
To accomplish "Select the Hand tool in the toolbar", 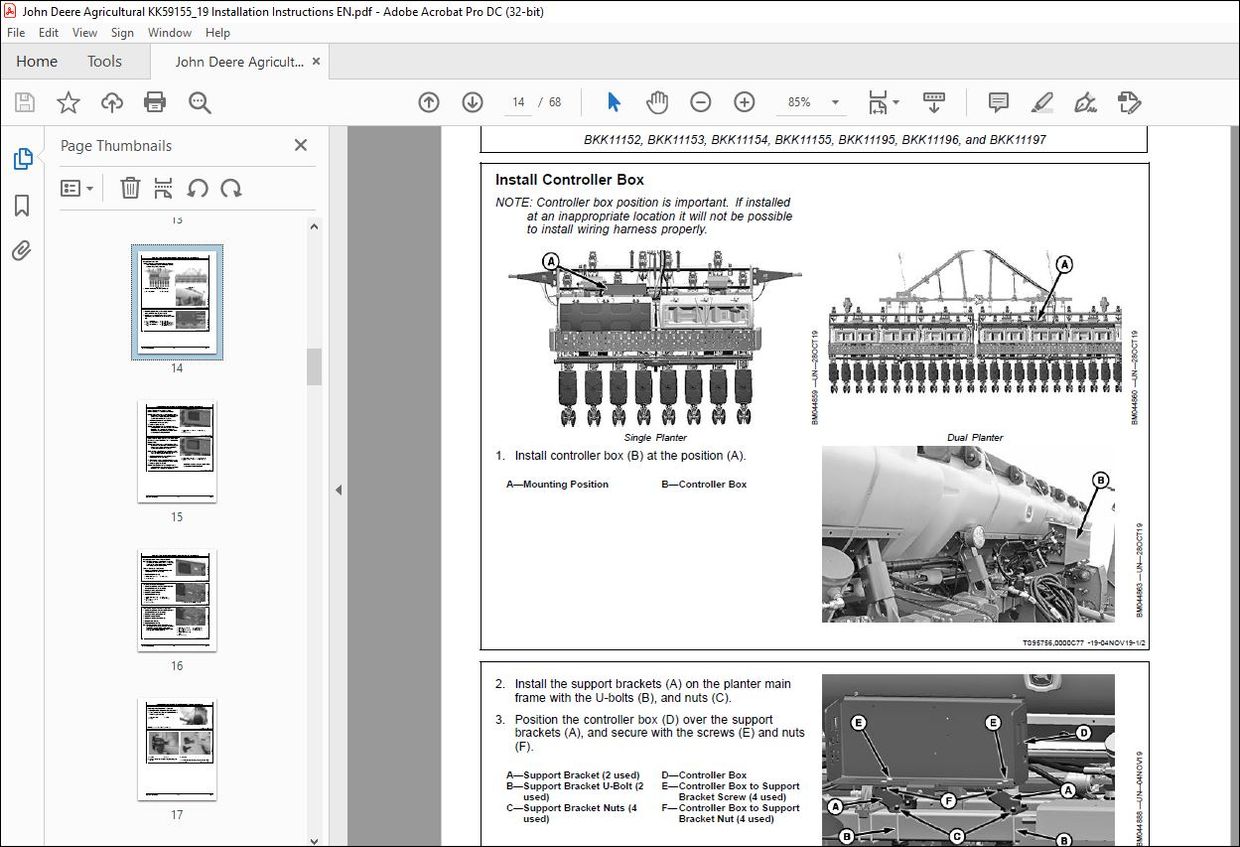I will [657, 101].
